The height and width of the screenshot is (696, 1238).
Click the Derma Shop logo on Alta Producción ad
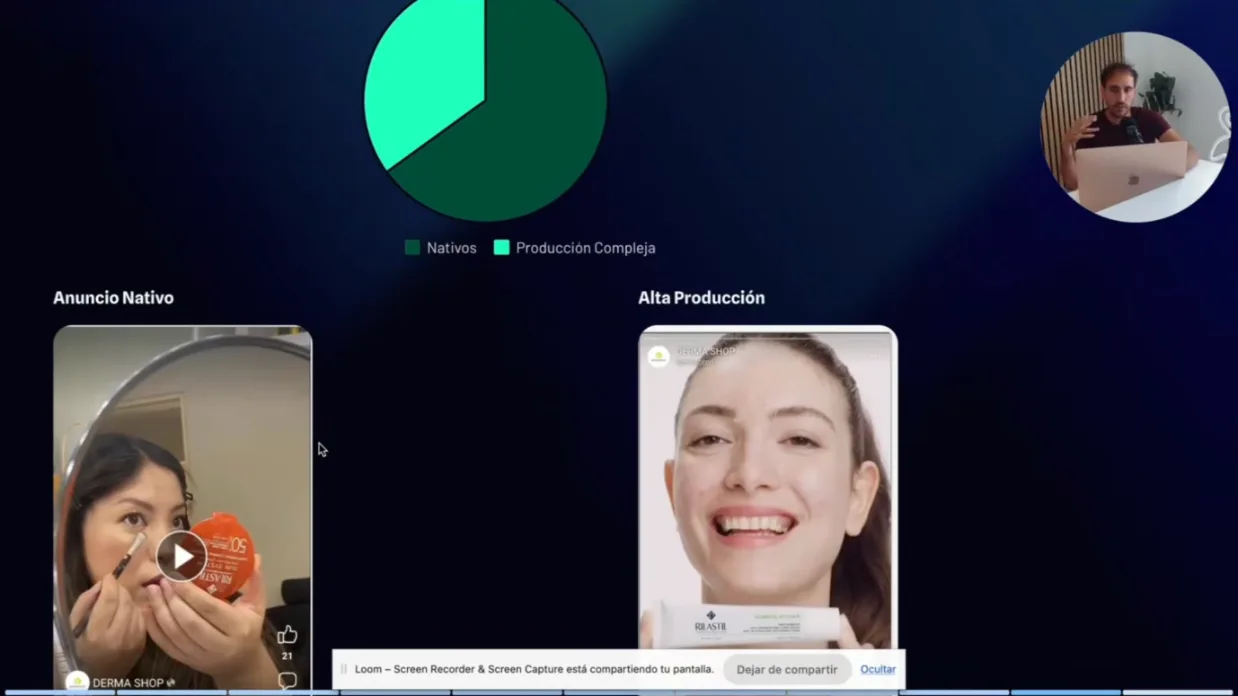point(658,356)
